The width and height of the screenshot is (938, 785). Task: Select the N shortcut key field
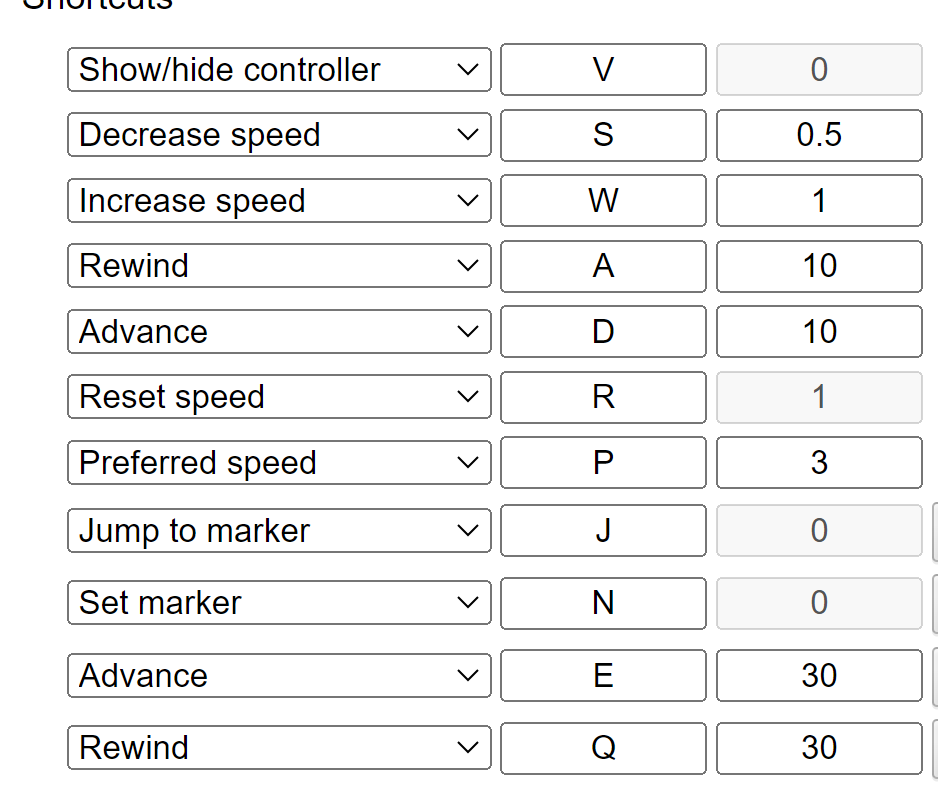(x=603, y=603)
